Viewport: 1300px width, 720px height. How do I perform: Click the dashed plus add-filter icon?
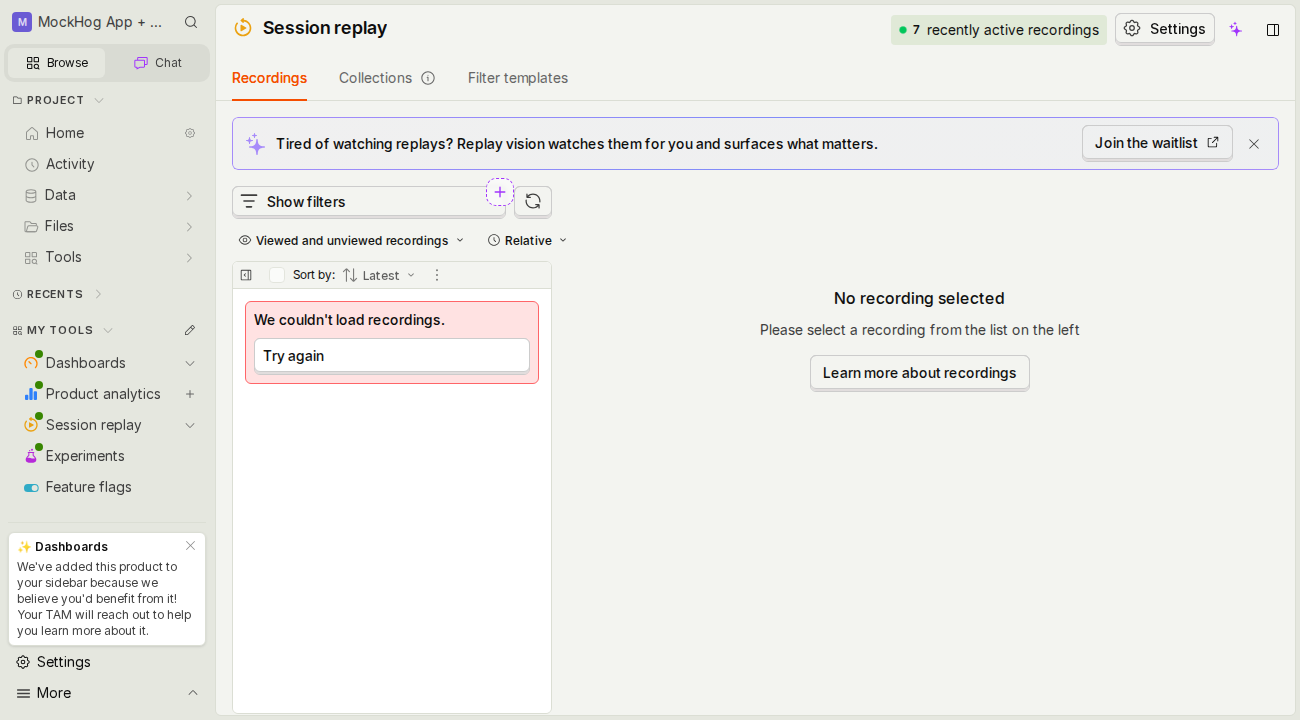[500, 192]
